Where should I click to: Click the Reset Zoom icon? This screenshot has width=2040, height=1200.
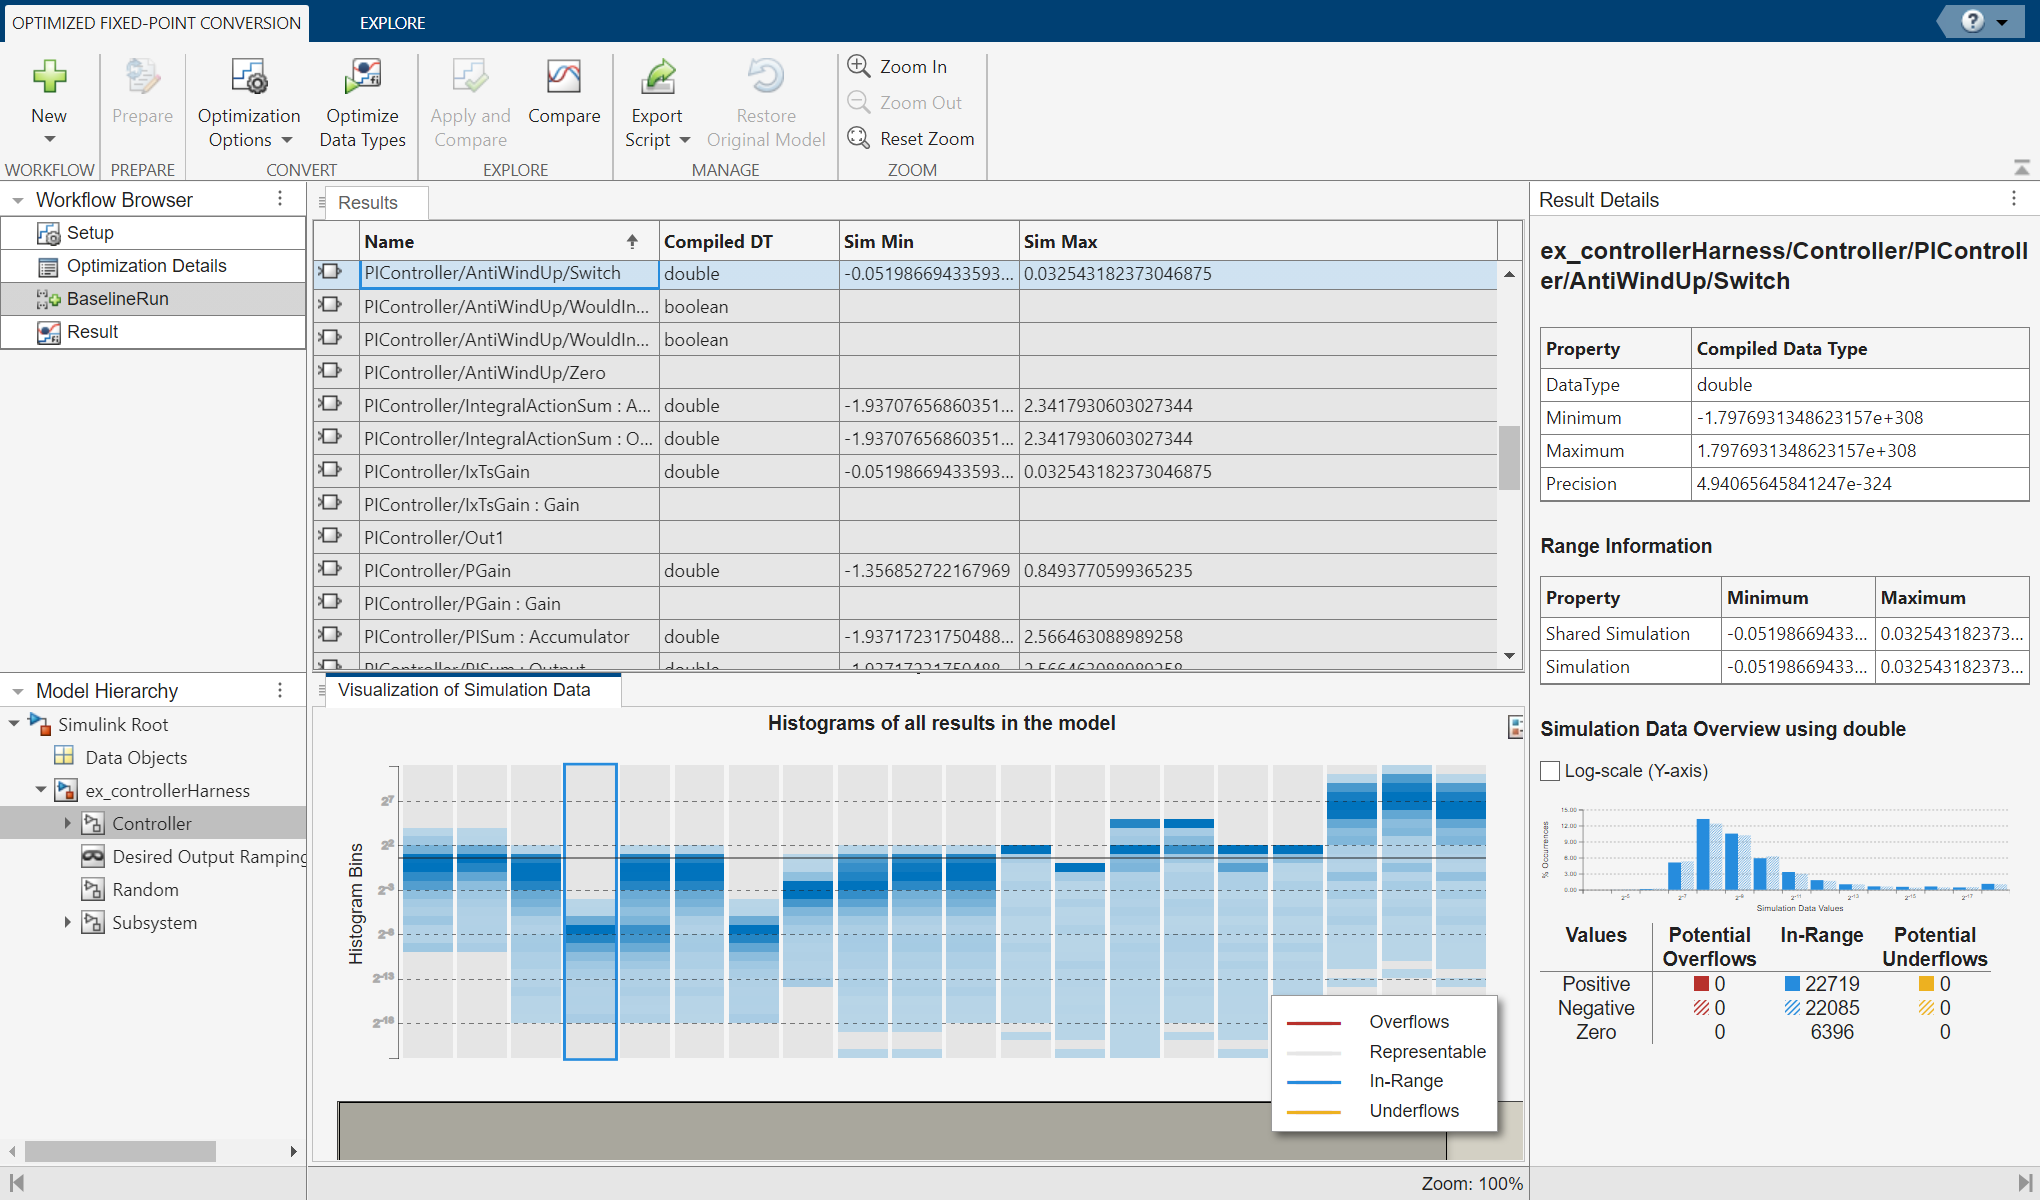click(x=859, y=137)
